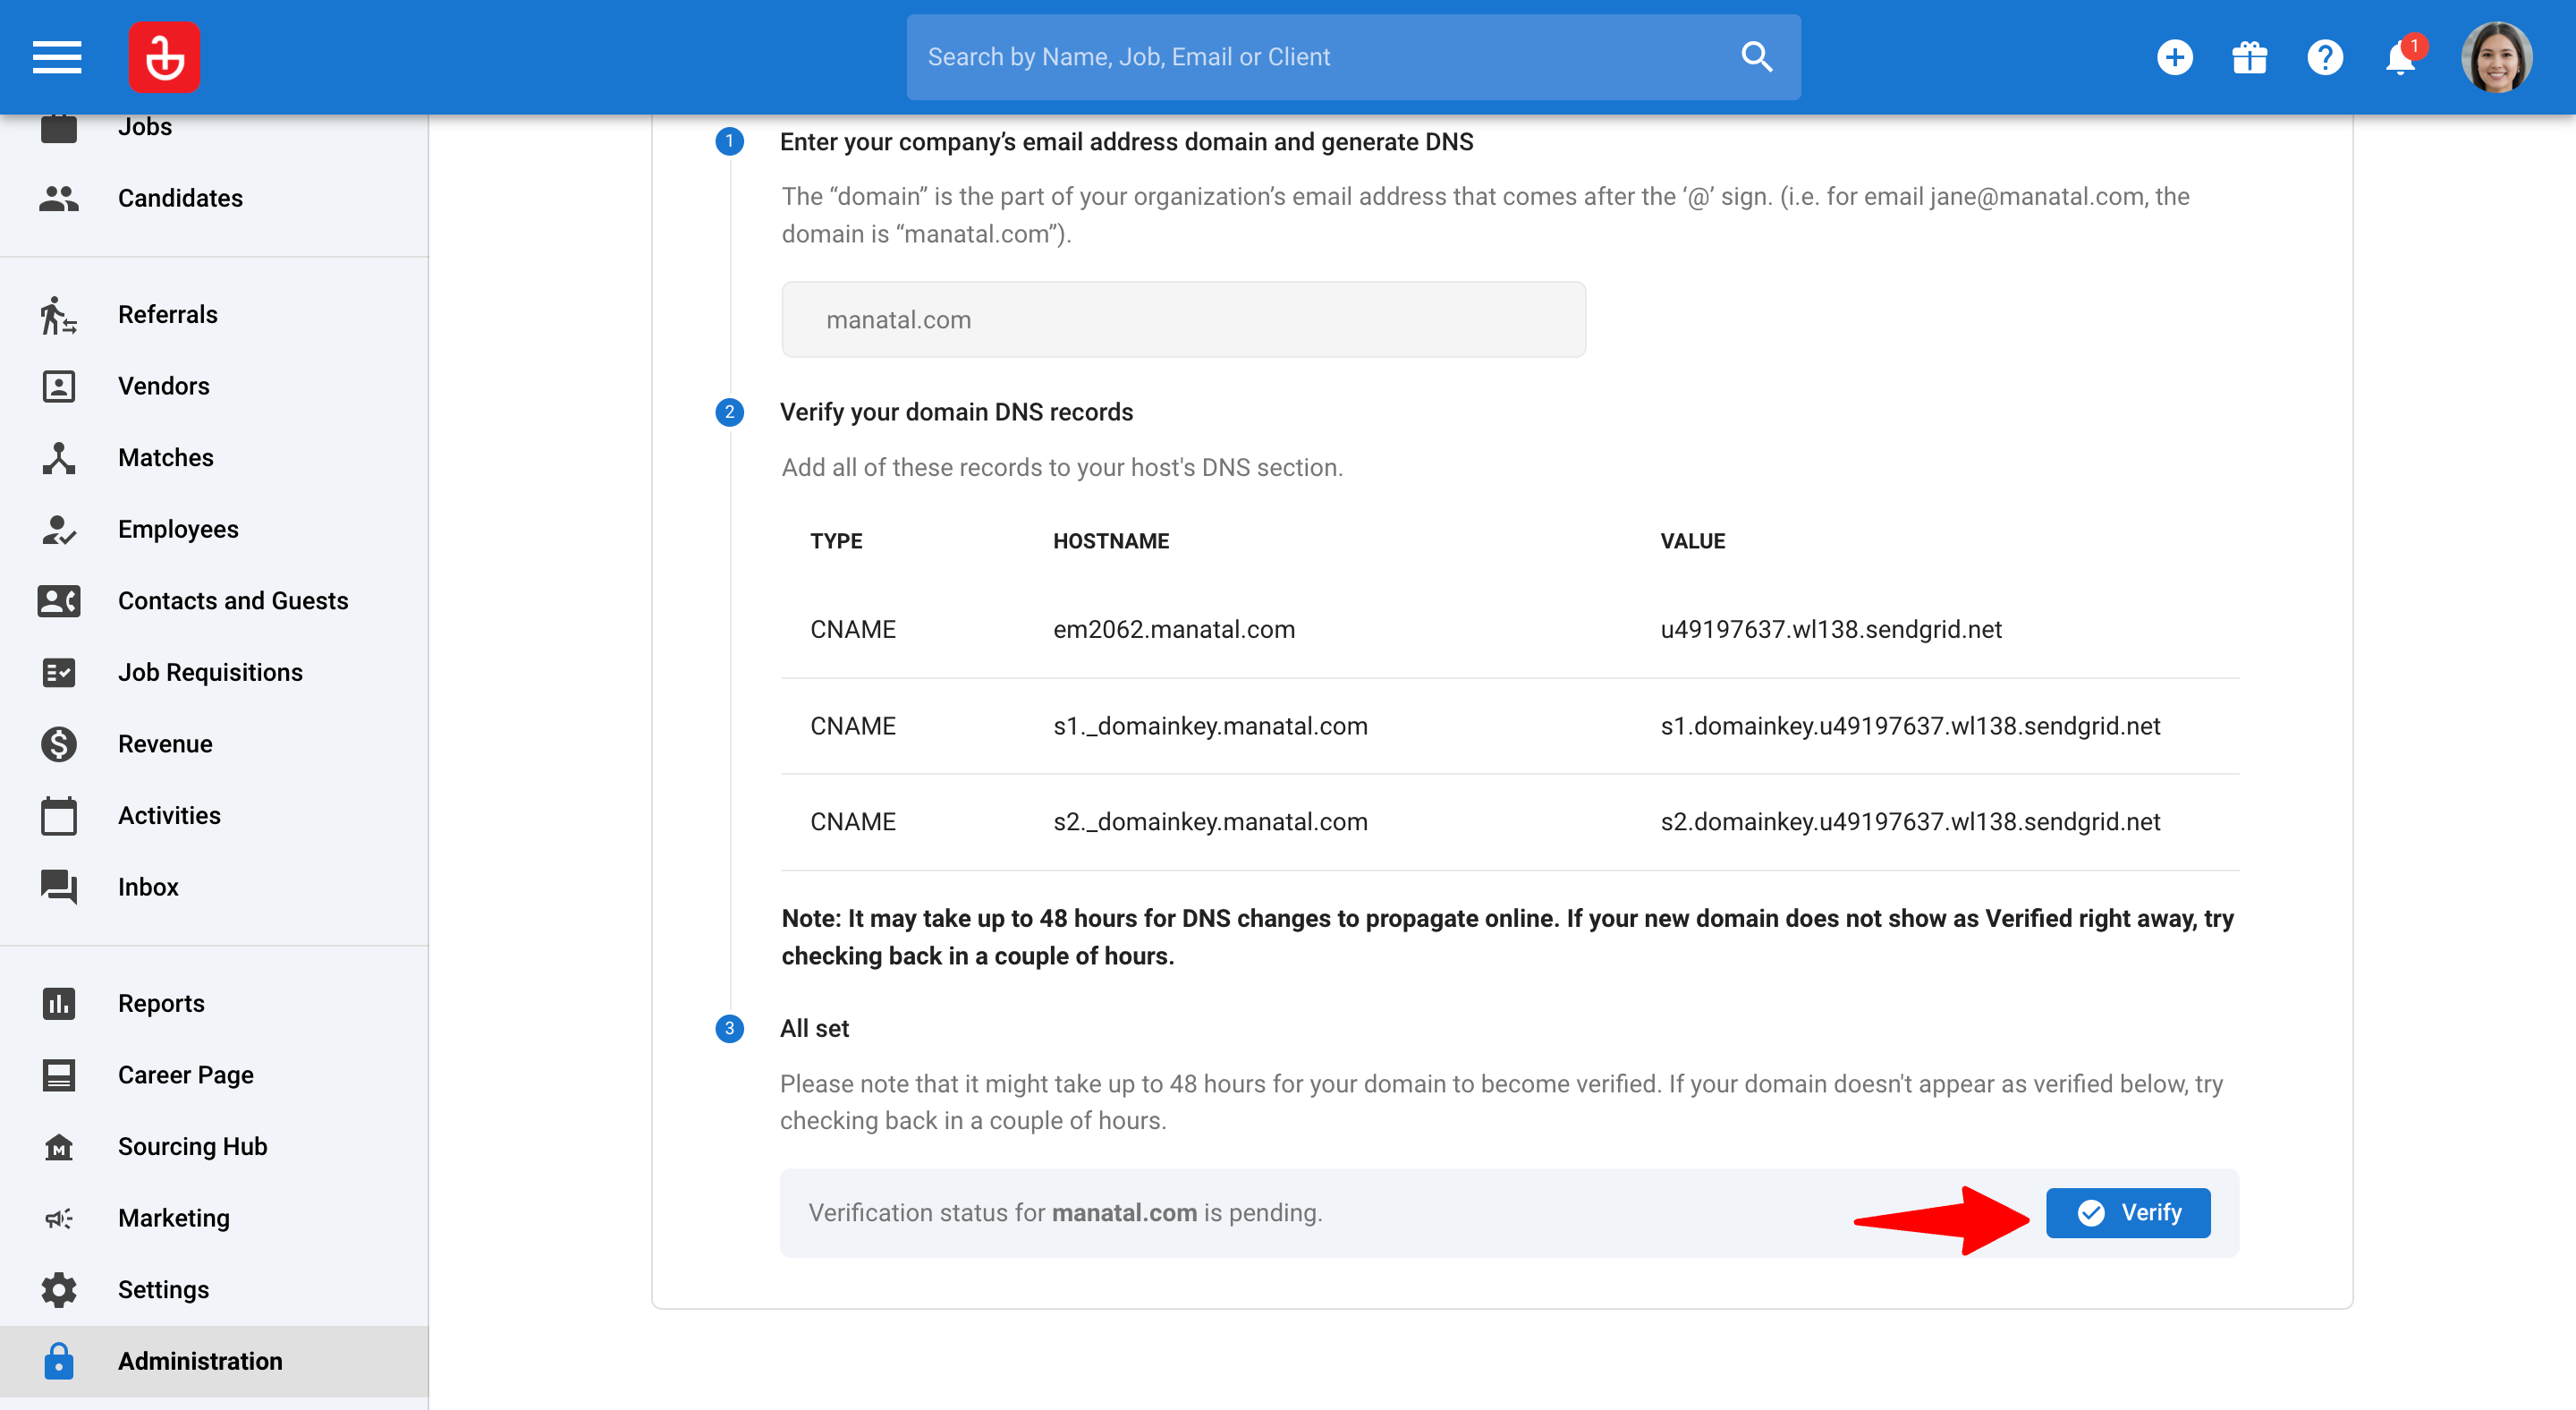Open Referrals menu item
The image size is (2576, 1410).
[x=214, y=314]
